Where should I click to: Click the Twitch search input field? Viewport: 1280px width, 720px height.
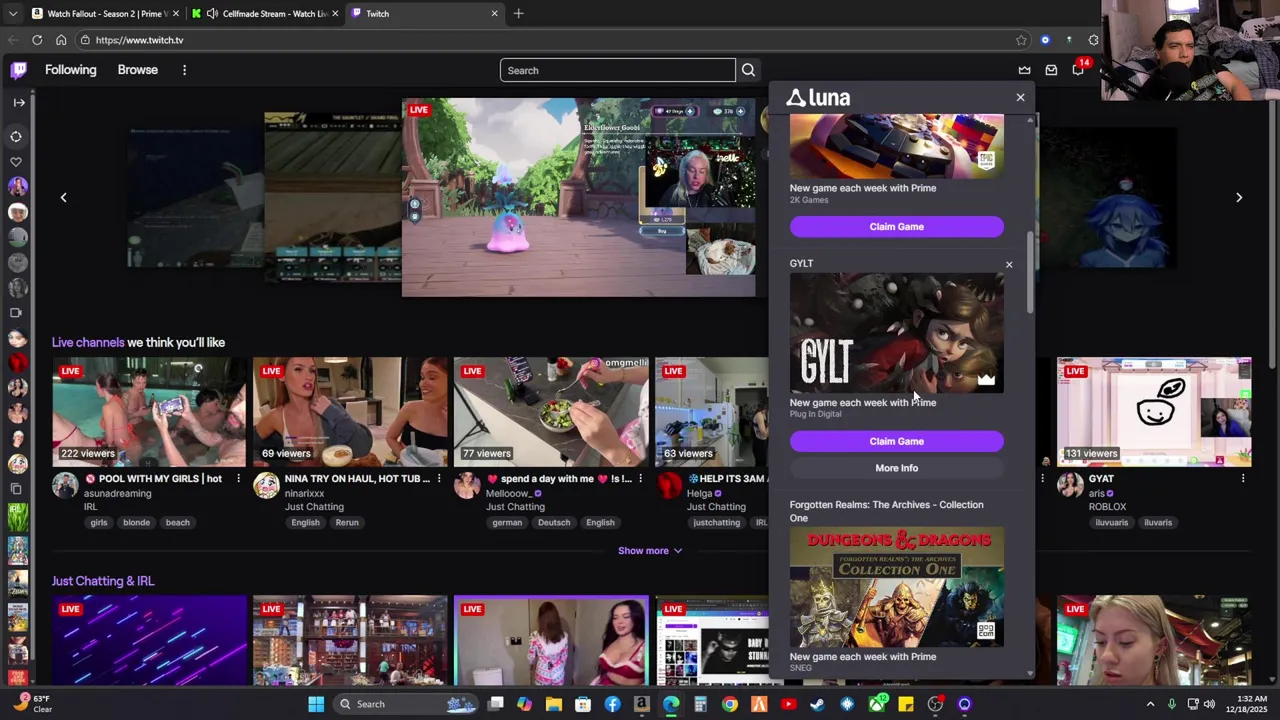click(617, 70)
